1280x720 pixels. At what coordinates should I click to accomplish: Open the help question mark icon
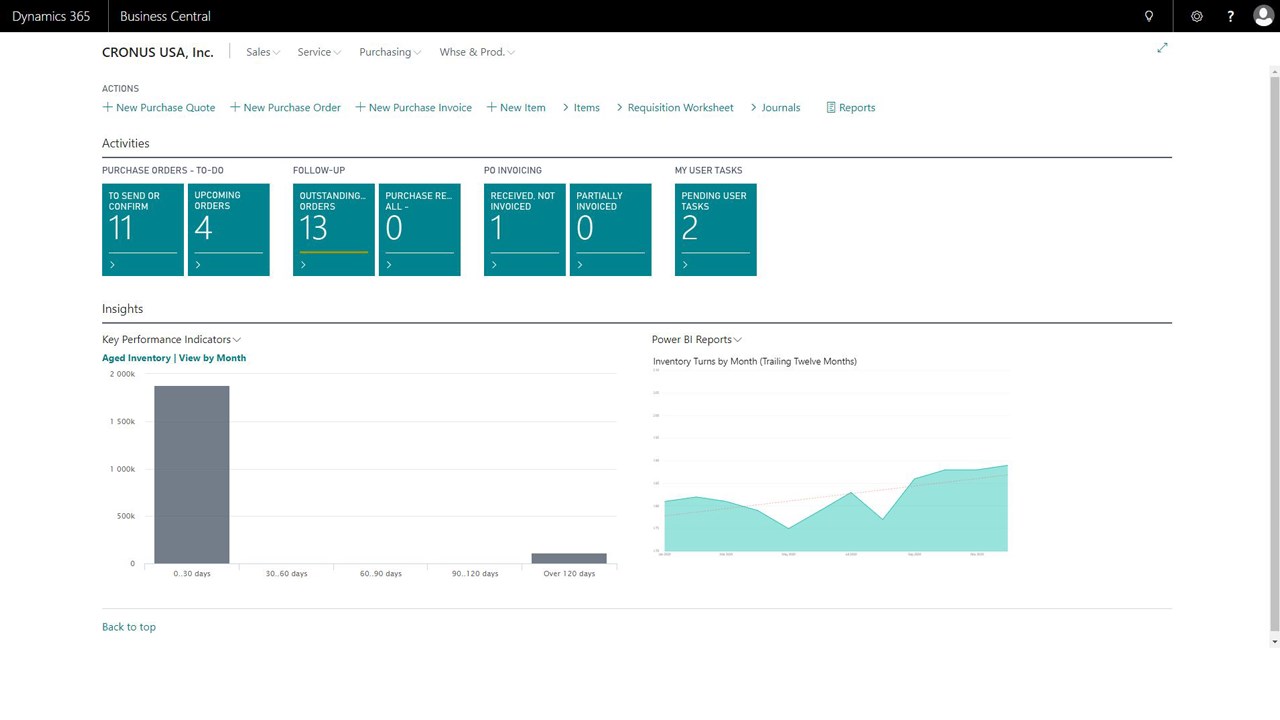coord(1231,16)
